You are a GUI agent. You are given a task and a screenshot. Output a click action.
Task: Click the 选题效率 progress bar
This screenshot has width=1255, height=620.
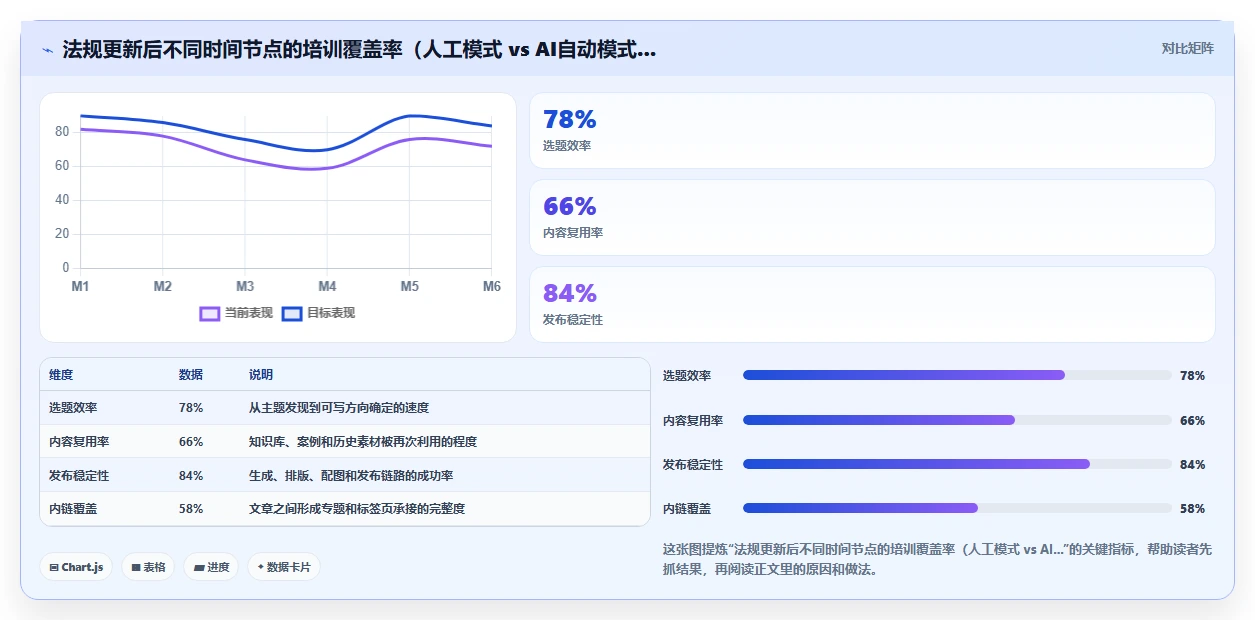pyautogui.click(x=957, y=375)
